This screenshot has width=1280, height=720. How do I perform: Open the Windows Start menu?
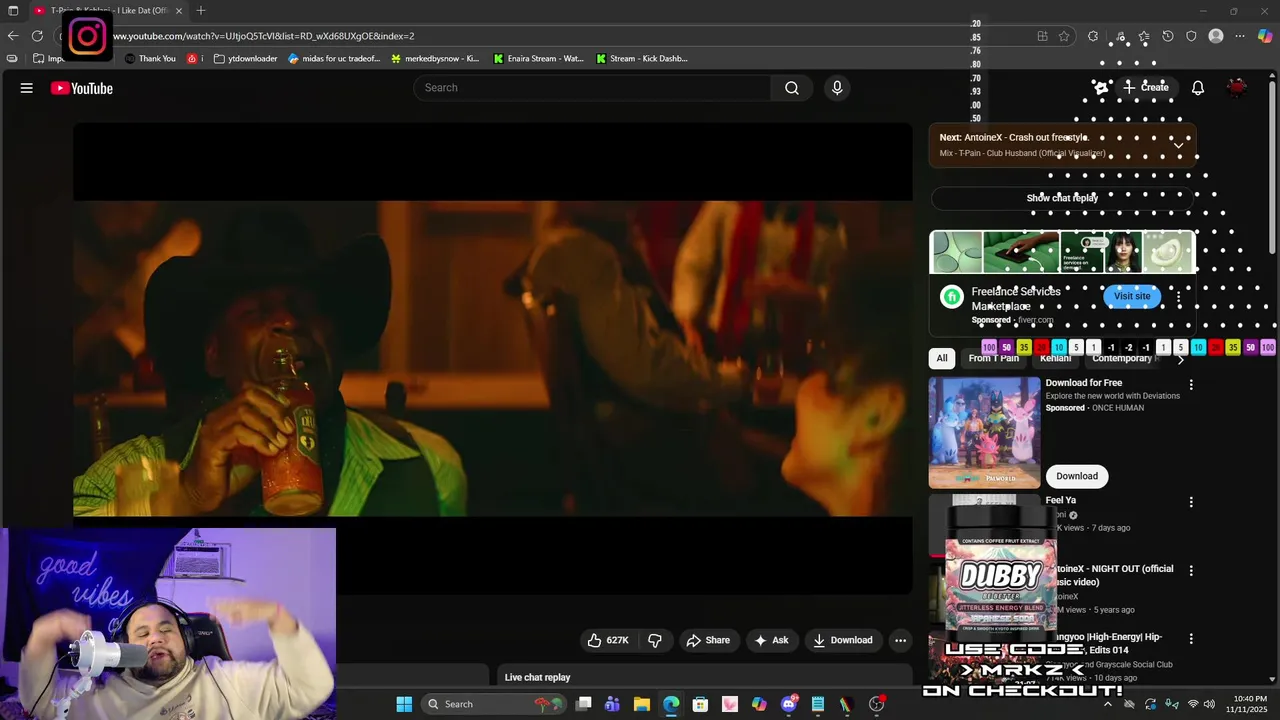pyautogui.click(x=404, y=704)
